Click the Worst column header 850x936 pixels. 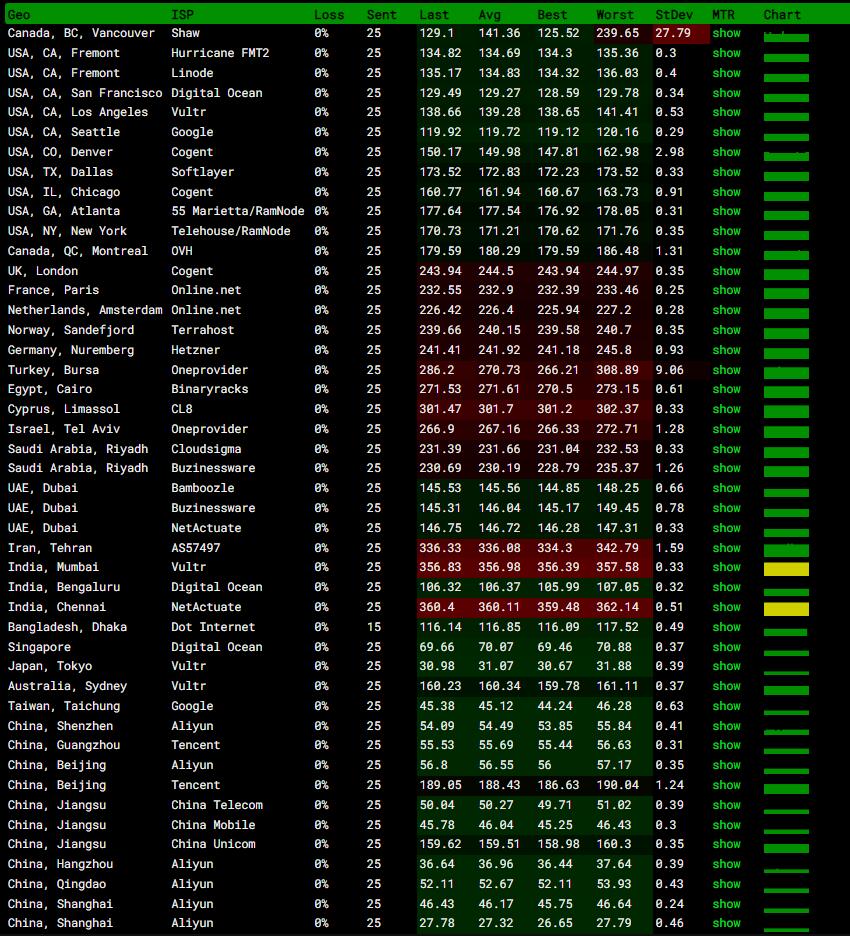pos(615,15)
